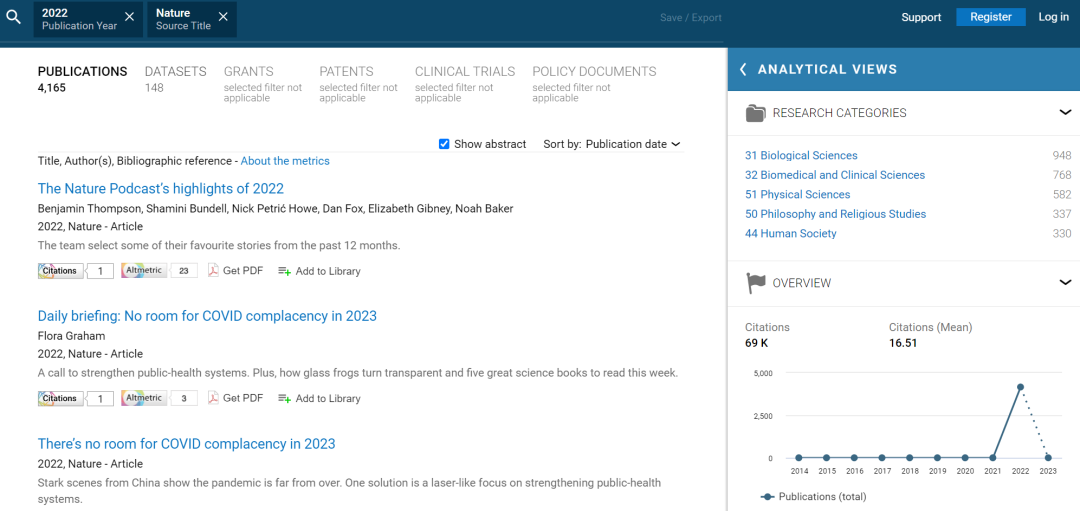Click the search magnifier icon
1080x511 pixels.
[x=14, y=18]
